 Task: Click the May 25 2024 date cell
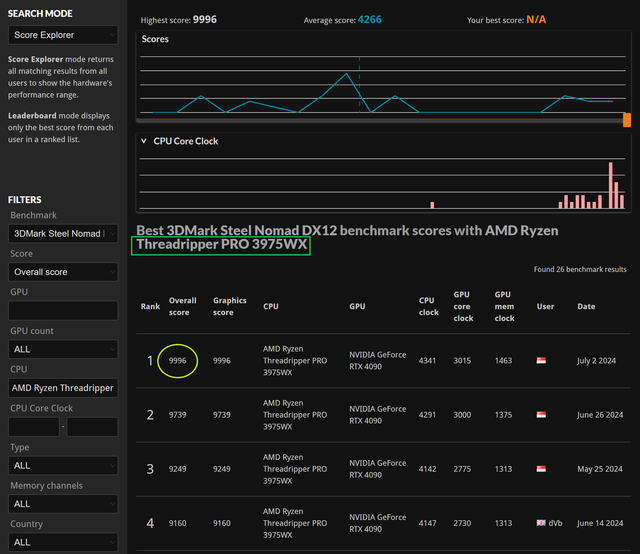(x=600, y=469)
